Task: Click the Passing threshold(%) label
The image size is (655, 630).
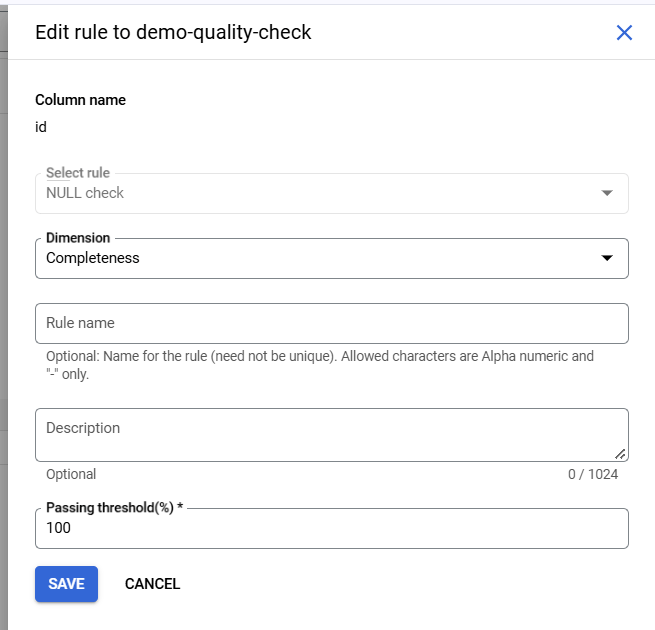Action: tap(114, 508)
